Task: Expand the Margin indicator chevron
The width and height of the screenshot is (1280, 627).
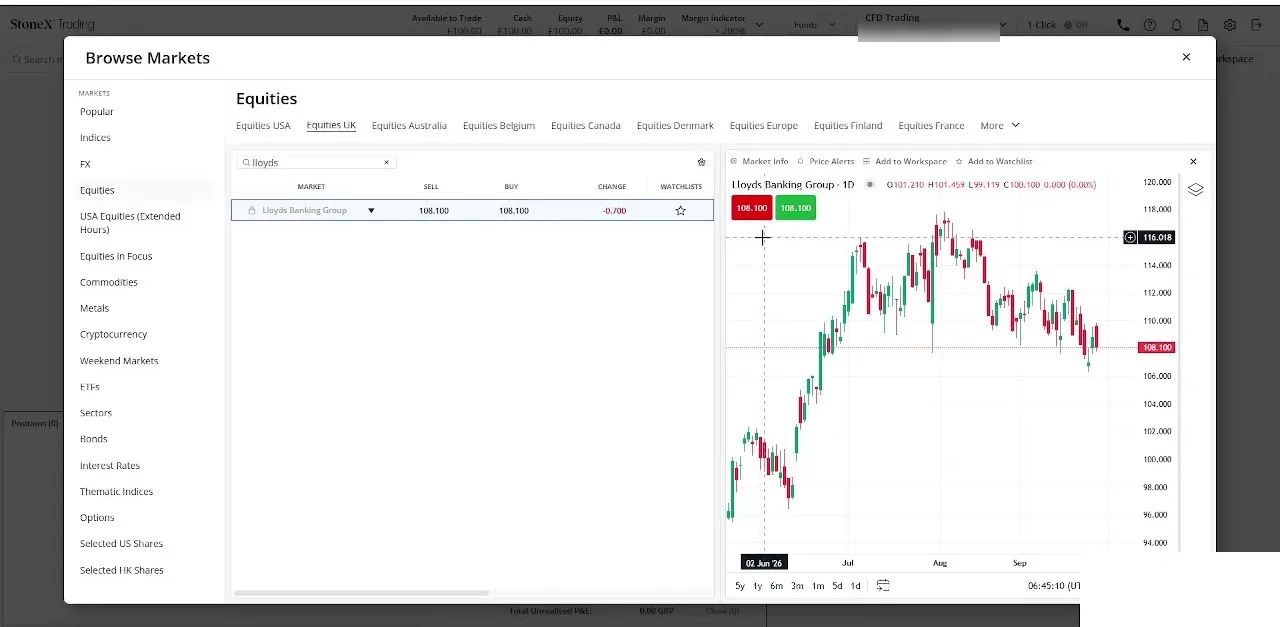Action: pyautogui.click(x=759, y=25)
